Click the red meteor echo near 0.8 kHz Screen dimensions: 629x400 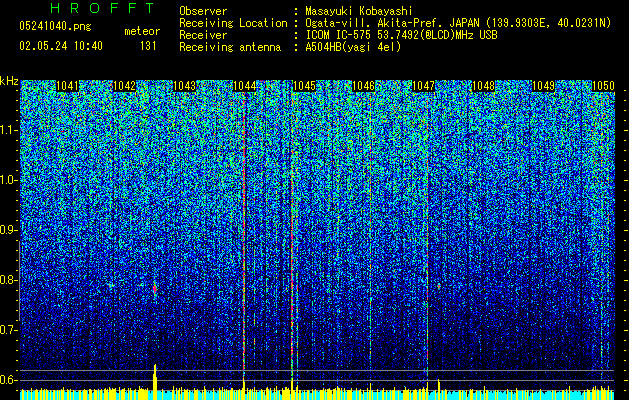pyautogui.click(x=155, y=288)
